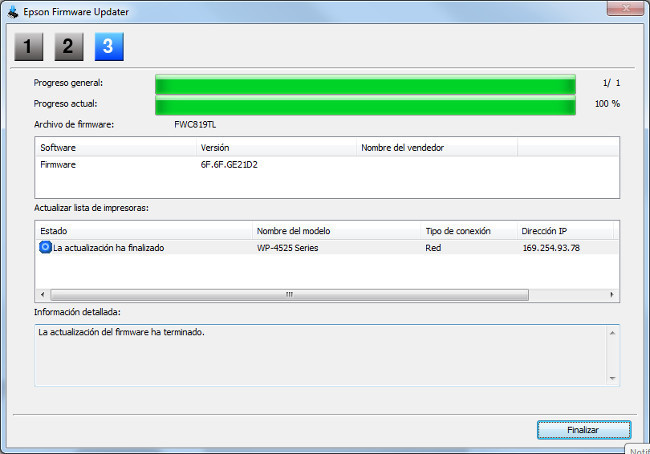The width and height of the screenshot is (650, 454).
Task: Click the Progreso actual progress bar
Action: click(365, 105)
